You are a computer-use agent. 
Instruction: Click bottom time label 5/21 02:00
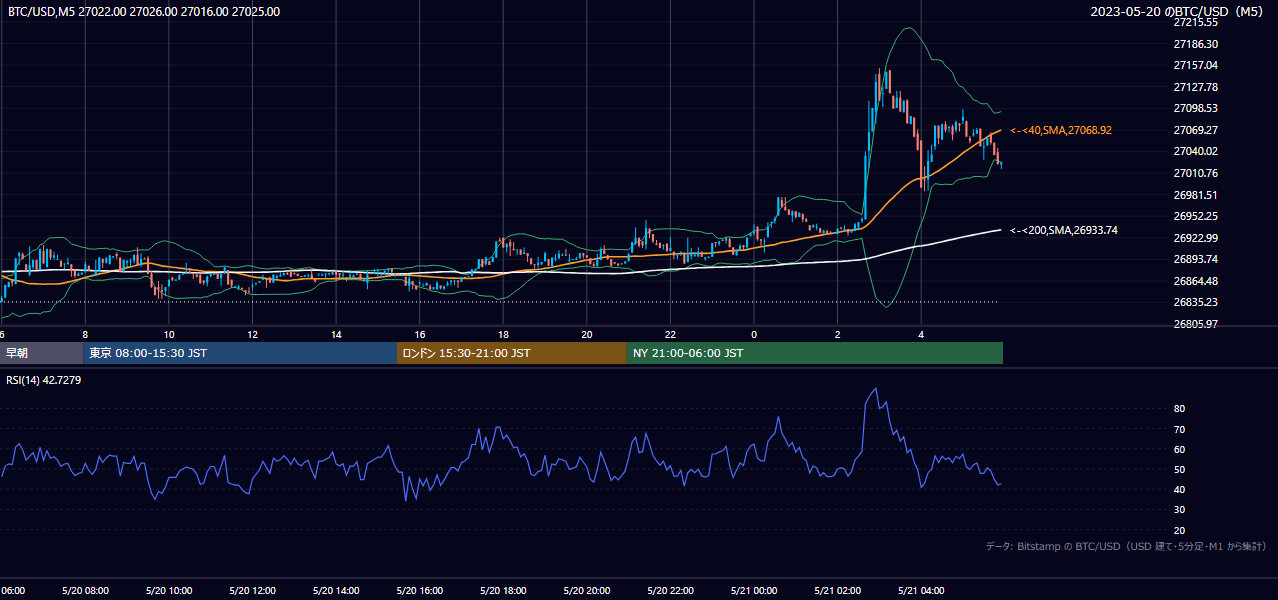click(837, 591)
